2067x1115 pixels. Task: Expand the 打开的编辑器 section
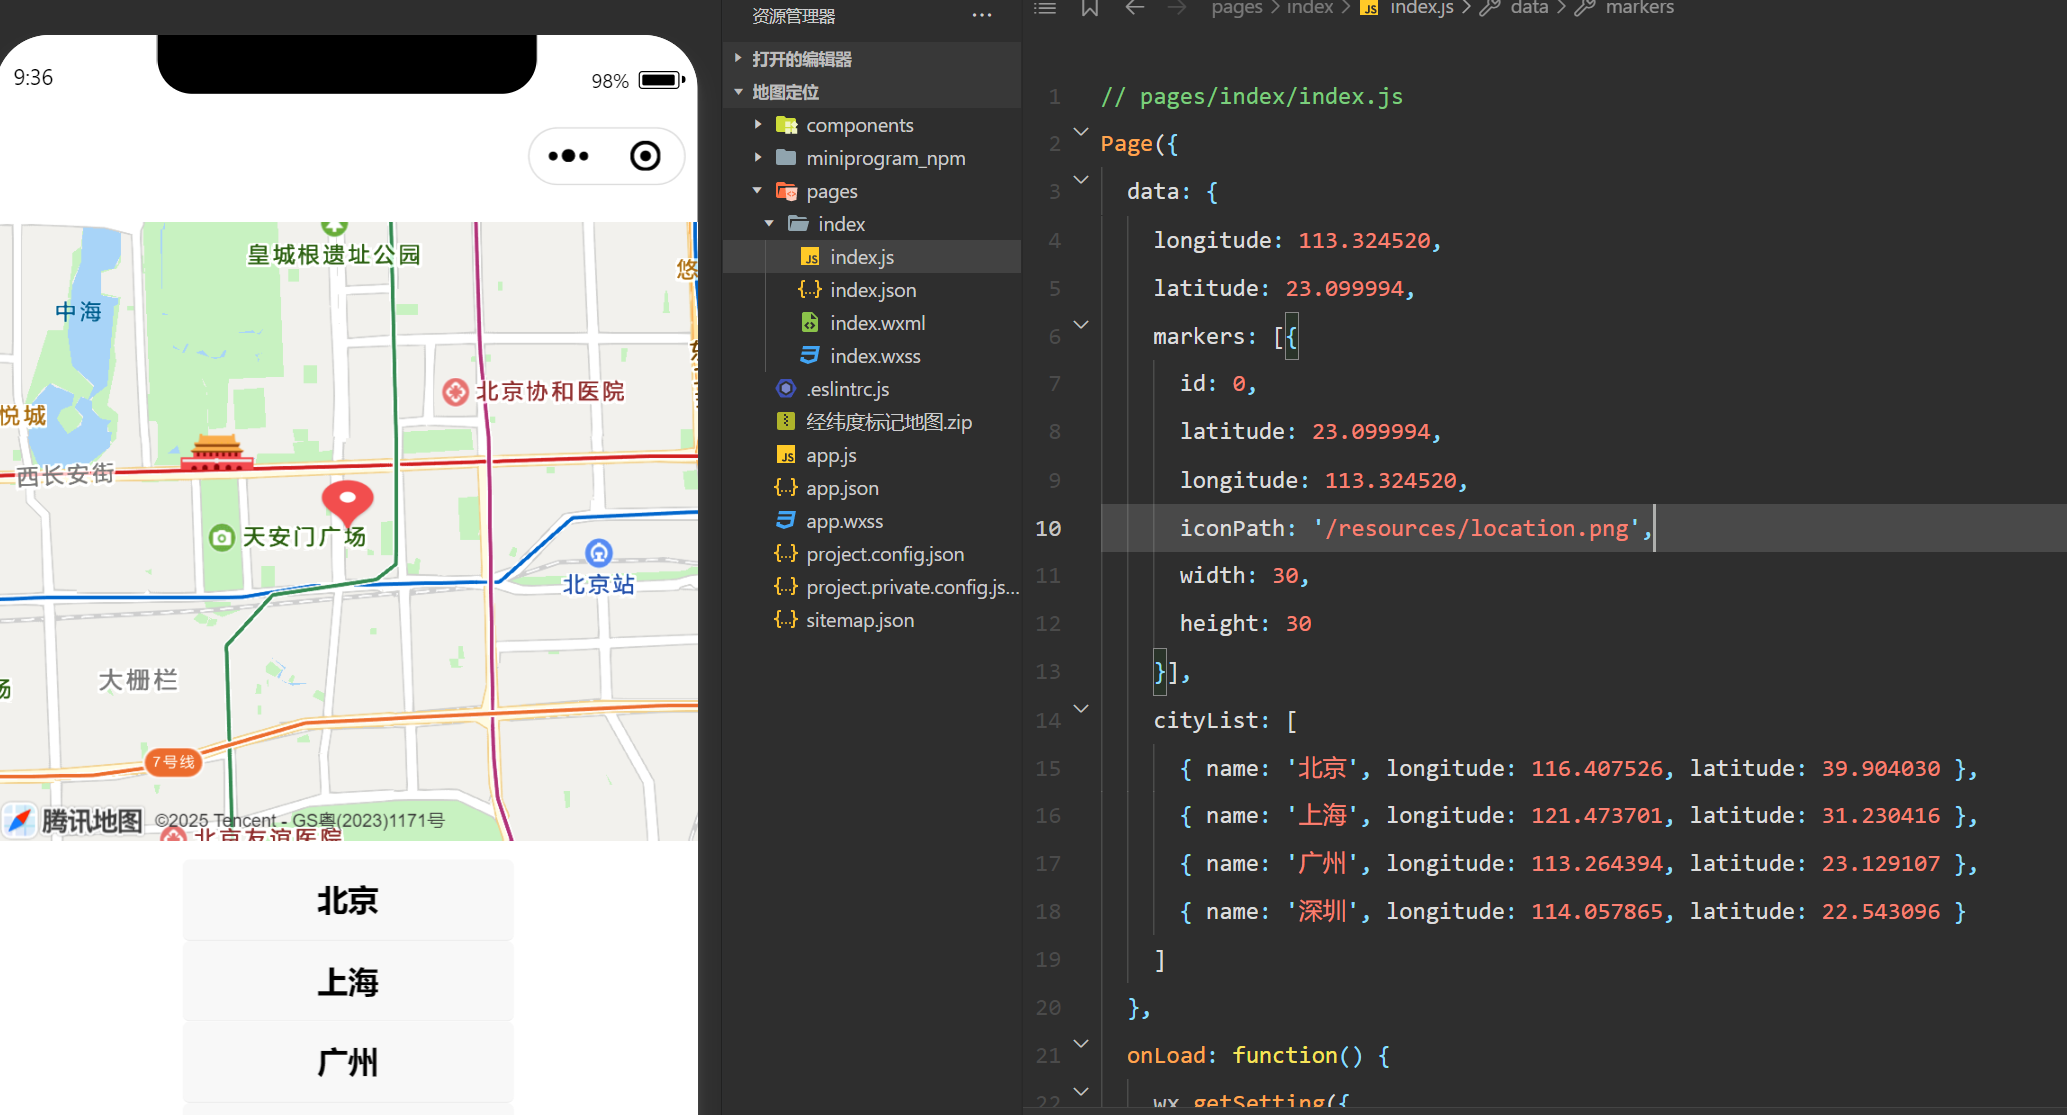click(x=801, y=59)
